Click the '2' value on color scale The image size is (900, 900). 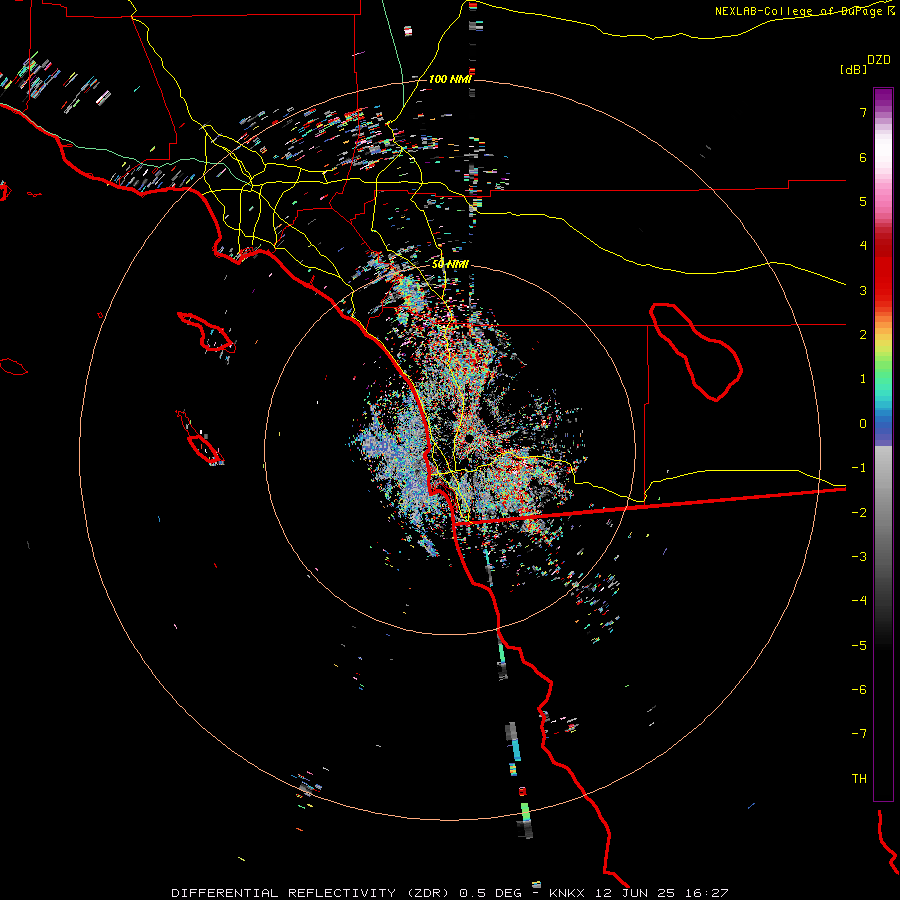(863, 335)
